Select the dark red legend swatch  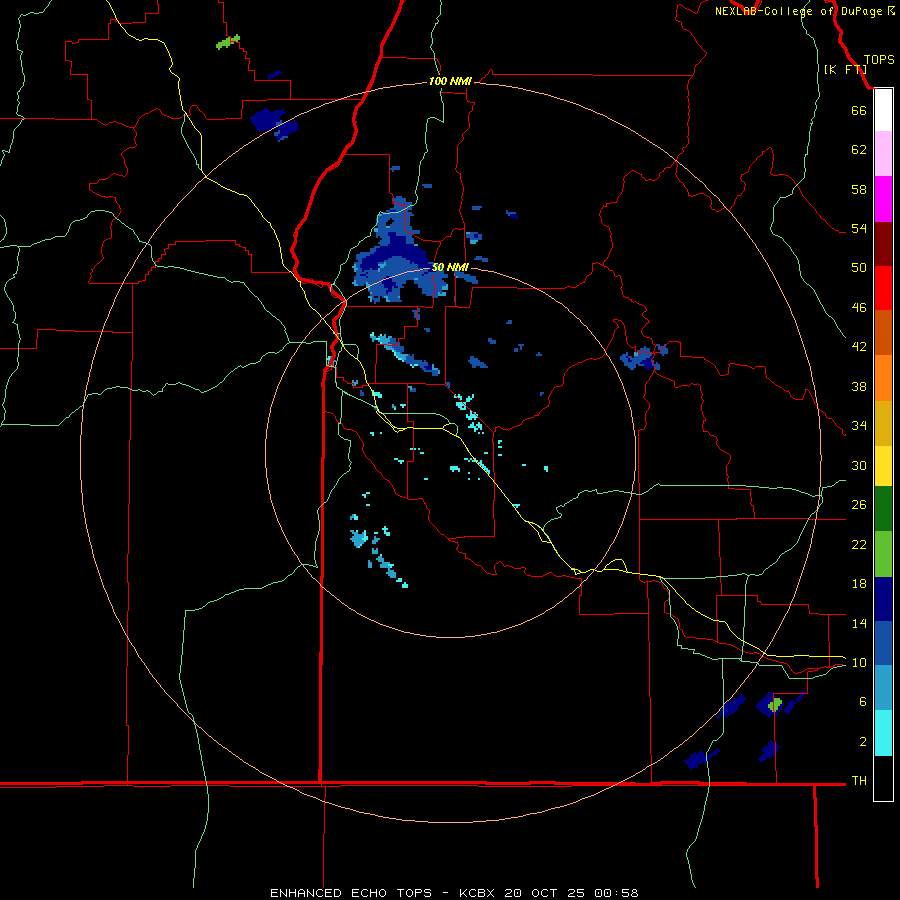pyautogui.click(x=883, y=244)
